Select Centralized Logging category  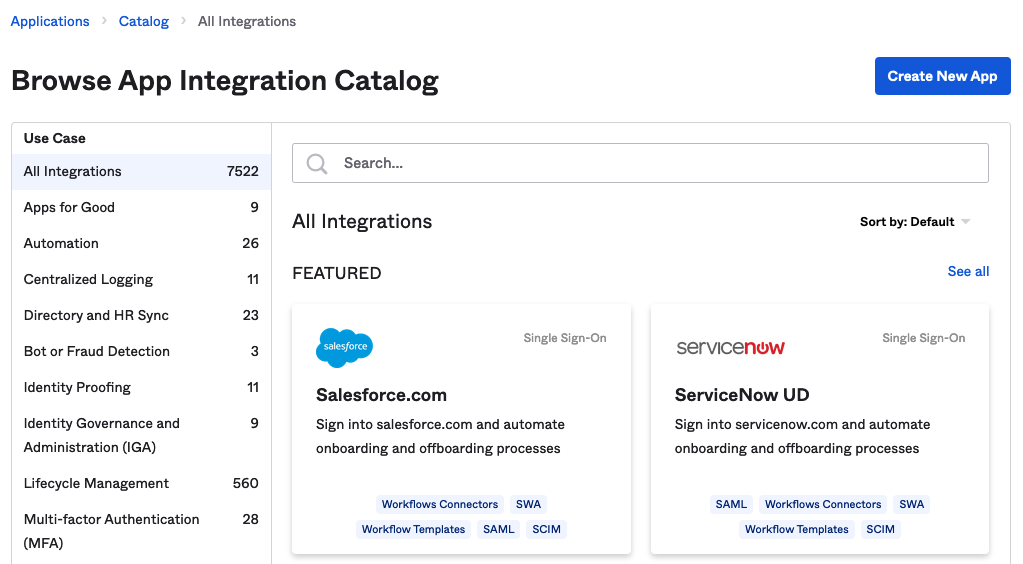tap(142, 279)
